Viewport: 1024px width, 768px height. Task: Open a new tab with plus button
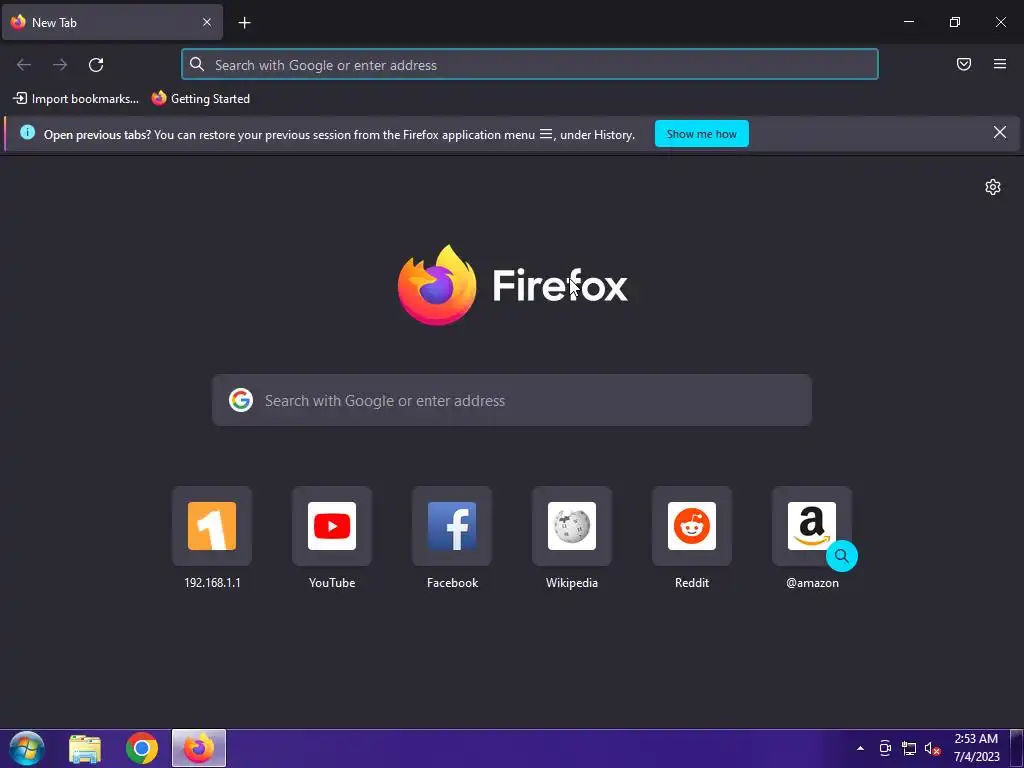tap(244, 23)
